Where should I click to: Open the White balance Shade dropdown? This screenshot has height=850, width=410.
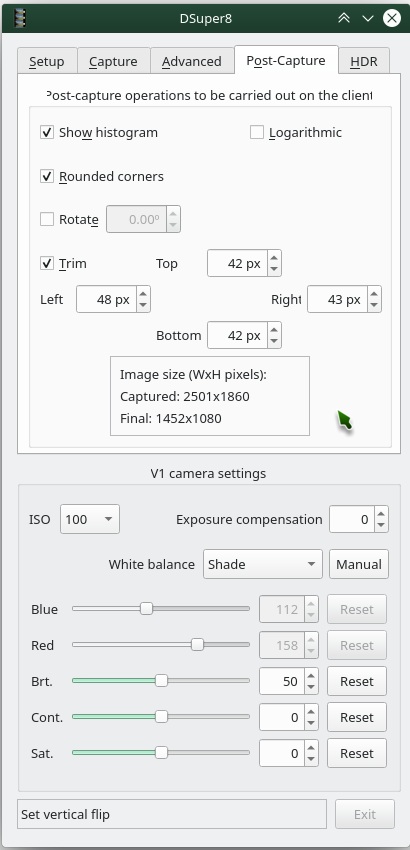263,564
